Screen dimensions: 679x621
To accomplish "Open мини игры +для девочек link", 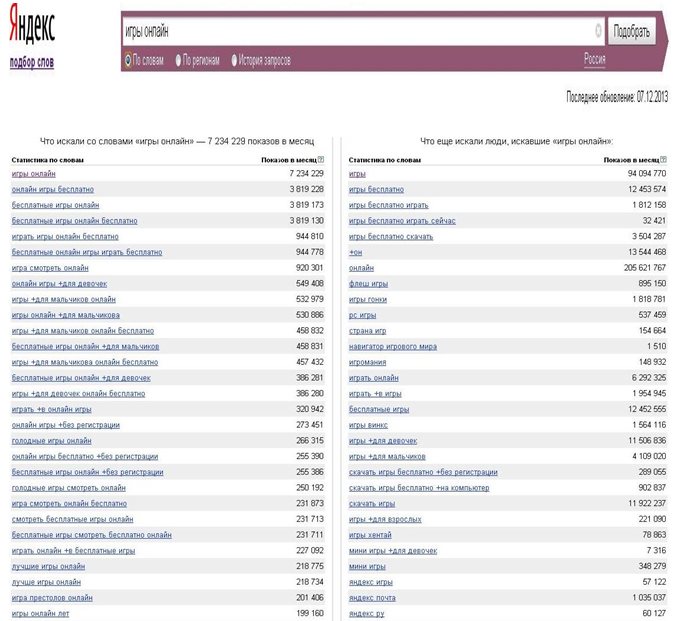I will tap(393, 551).
